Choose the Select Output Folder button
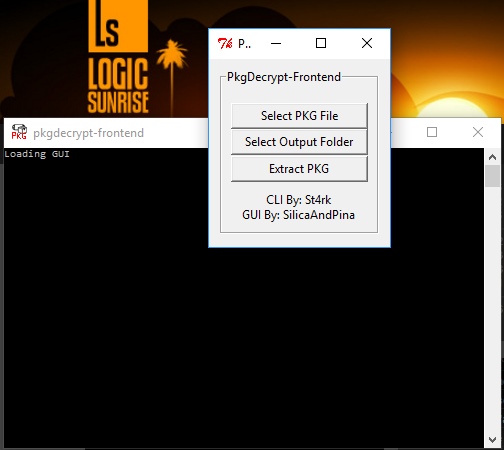The width and height of the screenshot is (504, 450). (299, 142)
